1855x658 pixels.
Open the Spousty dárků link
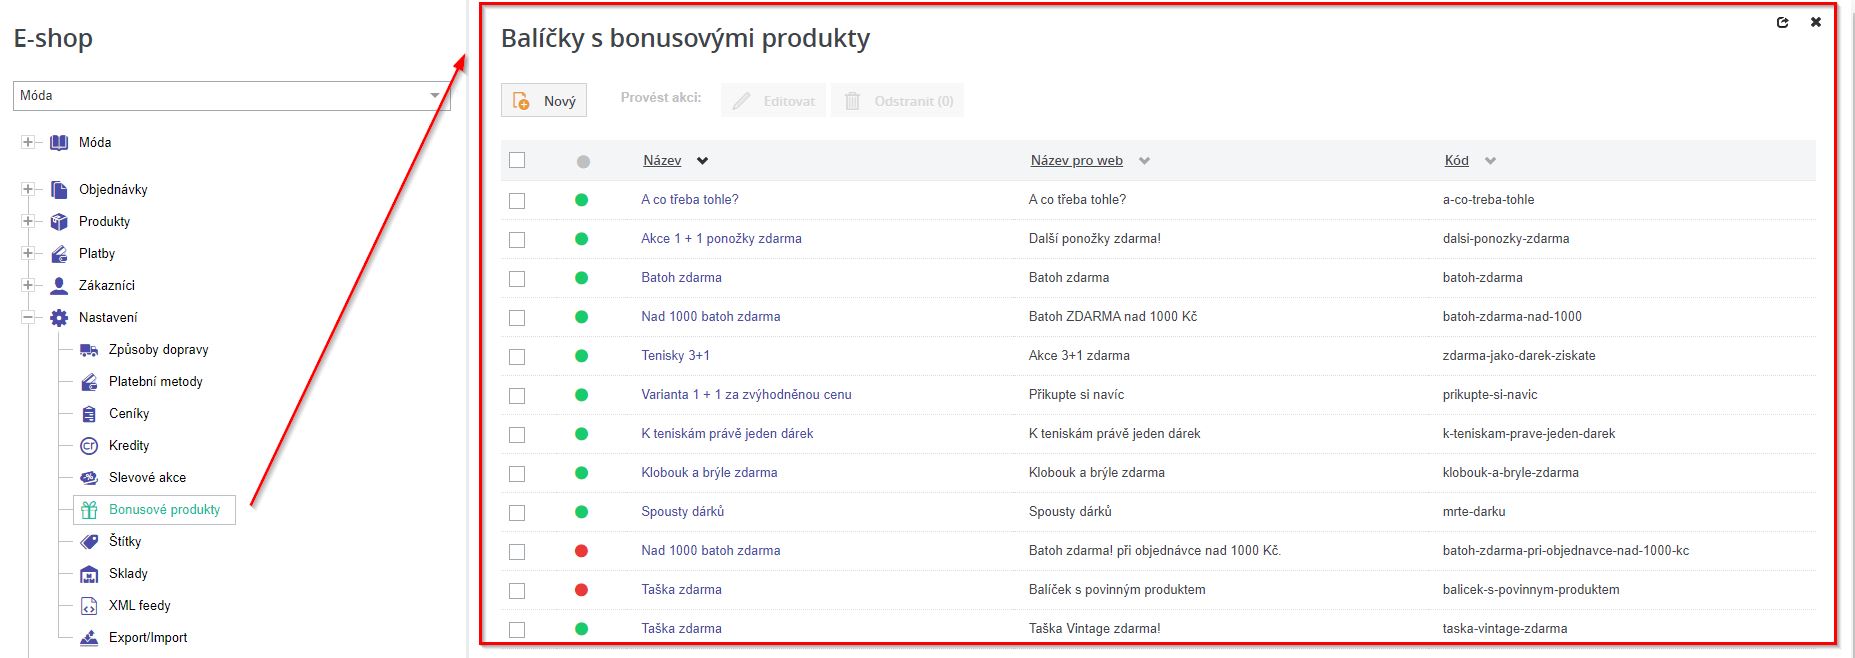click(x=682, y=511)
